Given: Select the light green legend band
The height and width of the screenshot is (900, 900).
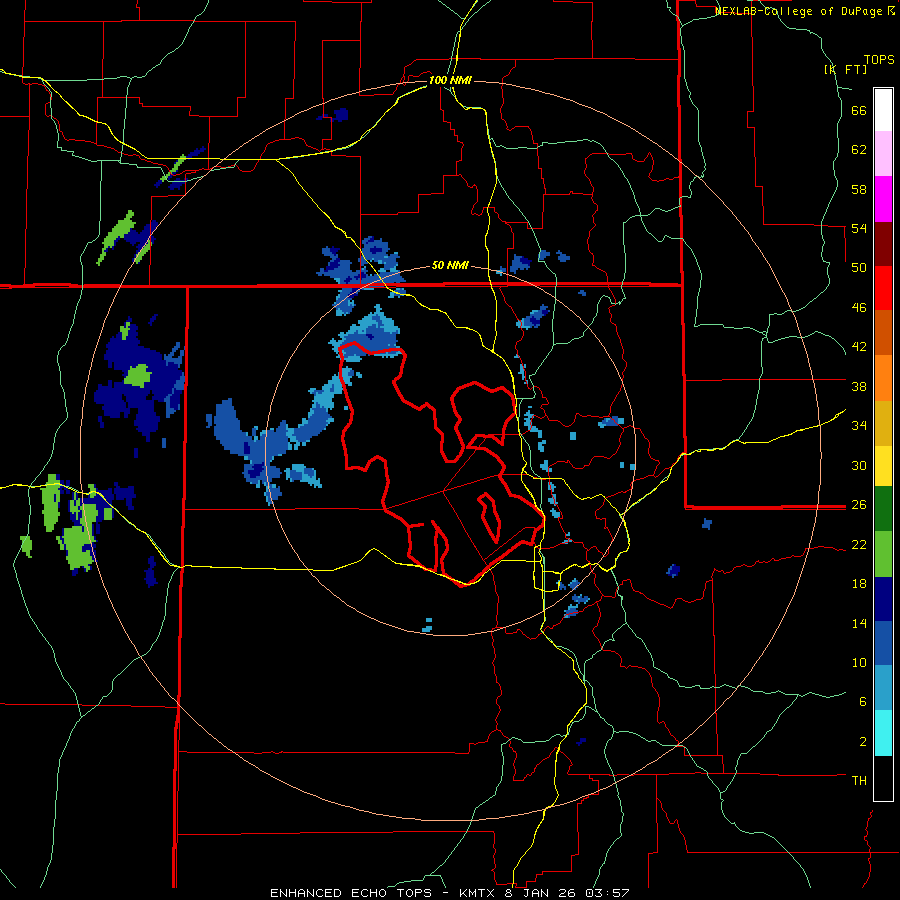Looking at the screenshot, I should tap(883, 554).
